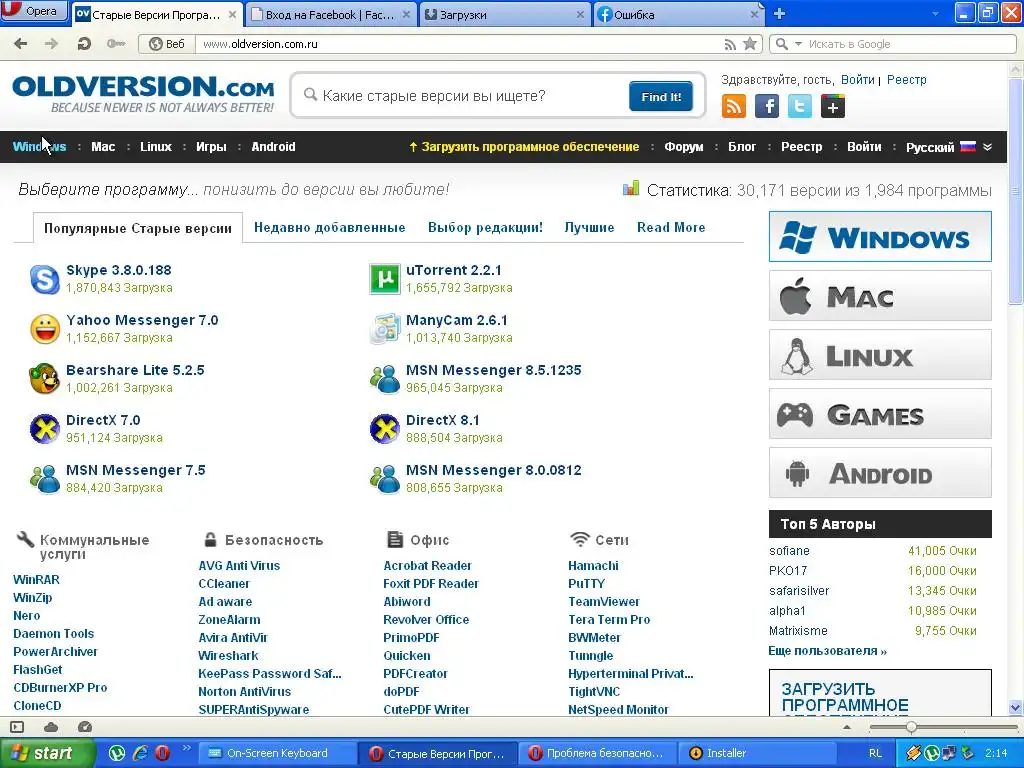Viewport: 1024px width, 768px height.
Task: Switch to the Facebook login tab
Action: click(x=330, y=14)
